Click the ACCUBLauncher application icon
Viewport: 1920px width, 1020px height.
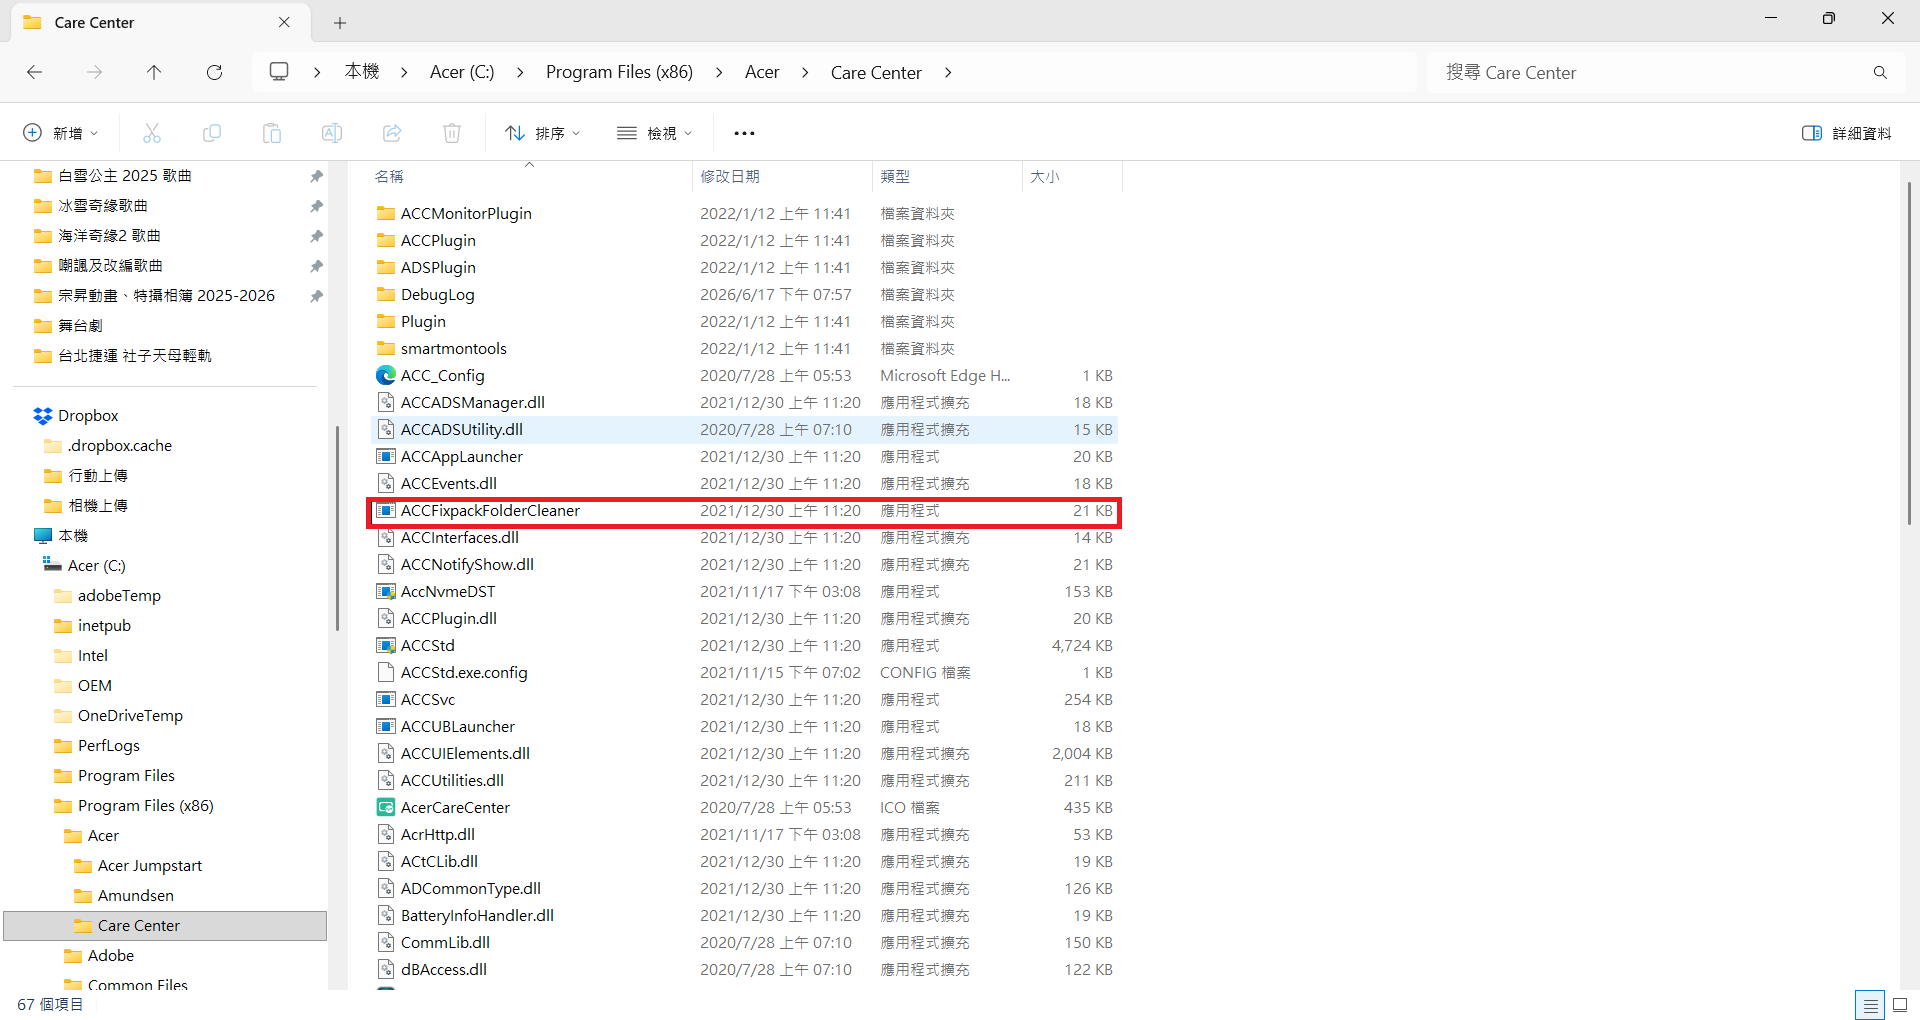386,726
